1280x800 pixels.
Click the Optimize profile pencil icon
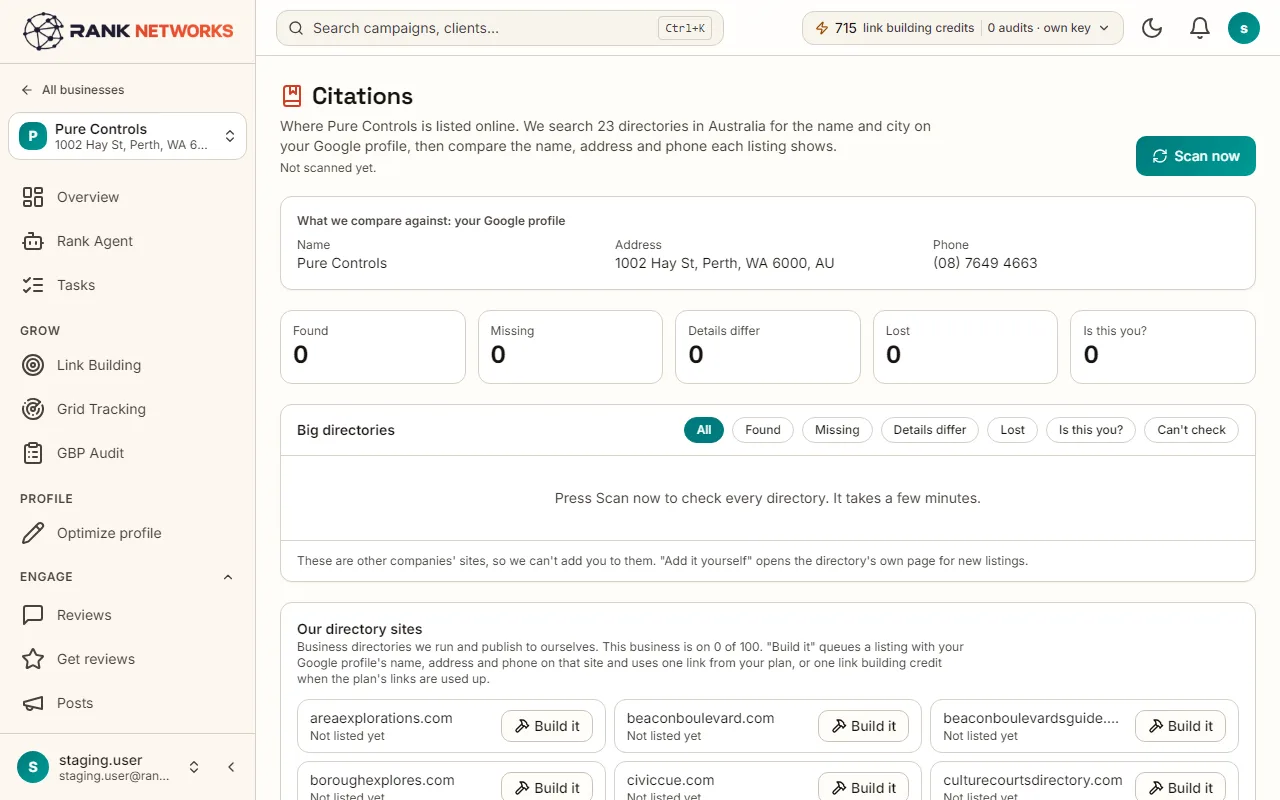33,533
